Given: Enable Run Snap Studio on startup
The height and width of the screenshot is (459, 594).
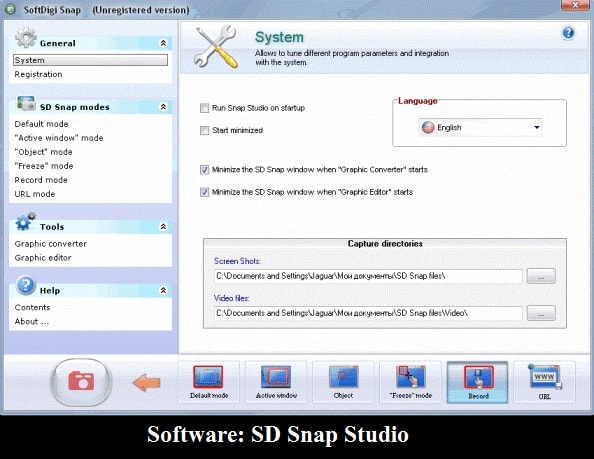Looking at the screenshot, I should click(x=205, y=108).
